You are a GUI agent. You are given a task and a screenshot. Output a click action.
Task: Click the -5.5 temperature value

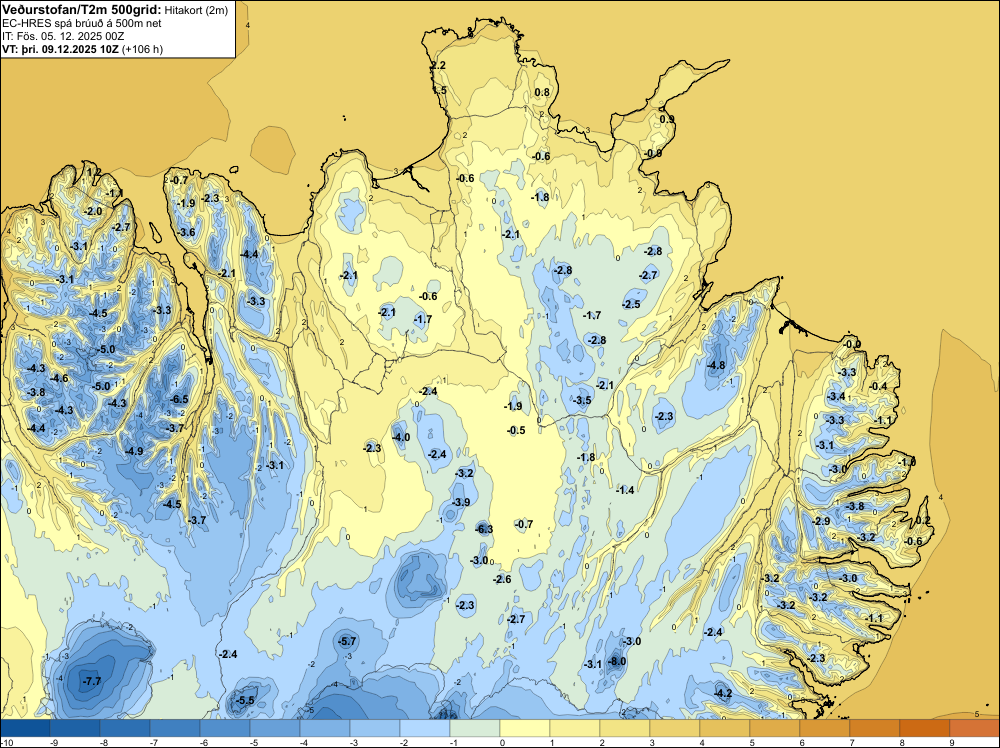[245, 700]
